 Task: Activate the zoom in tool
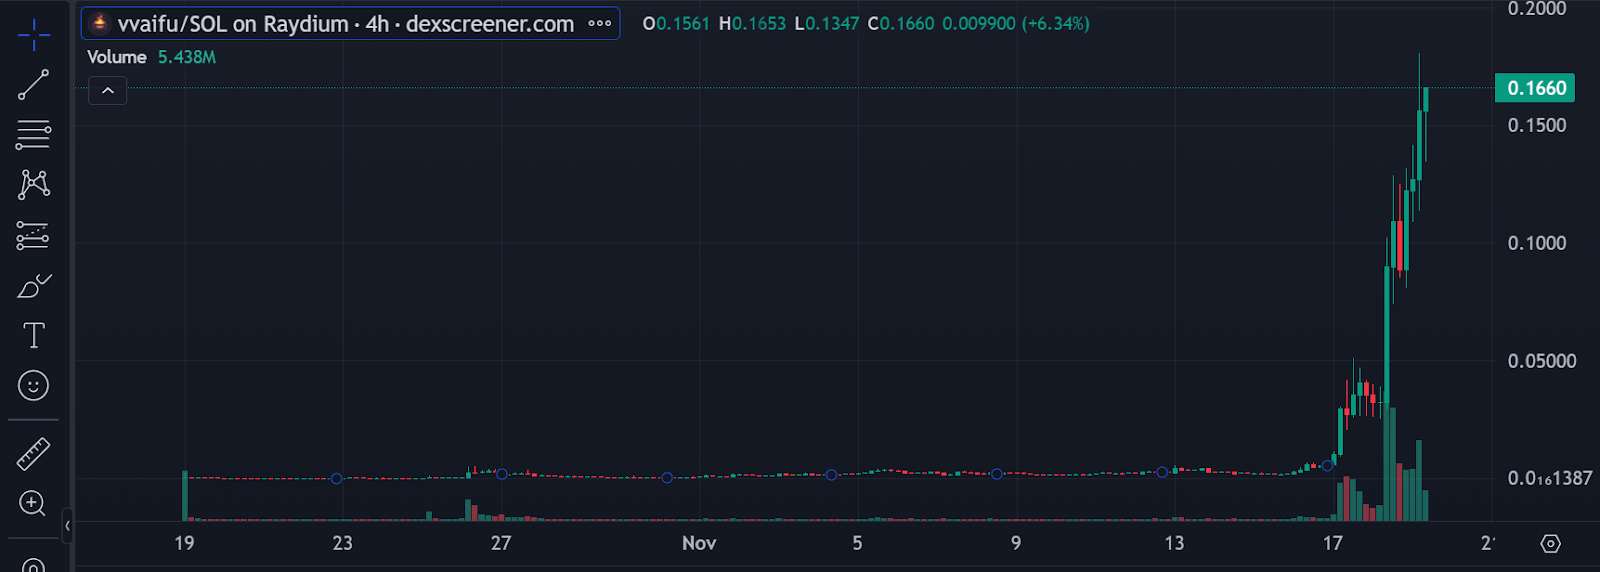pos(33,503)
